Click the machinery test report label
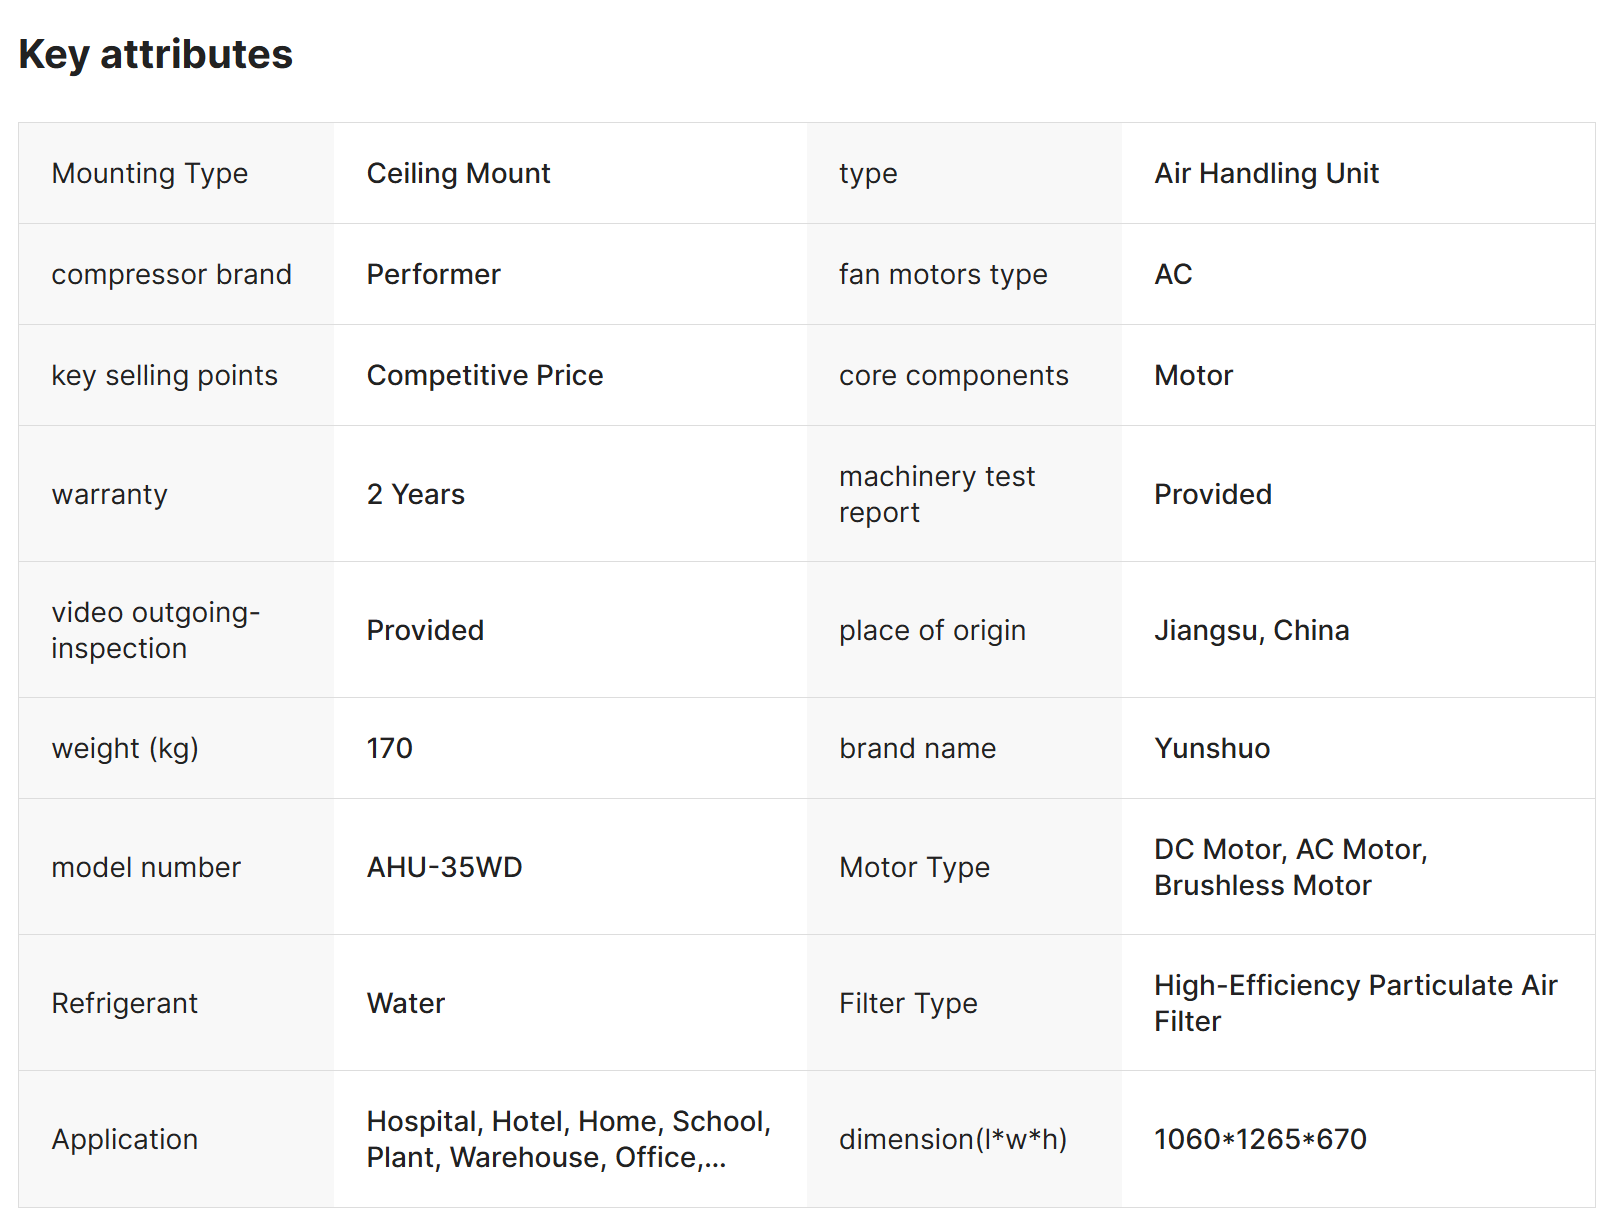The width and height of the screenshot is (1618, 1222). tap(937, 494)
